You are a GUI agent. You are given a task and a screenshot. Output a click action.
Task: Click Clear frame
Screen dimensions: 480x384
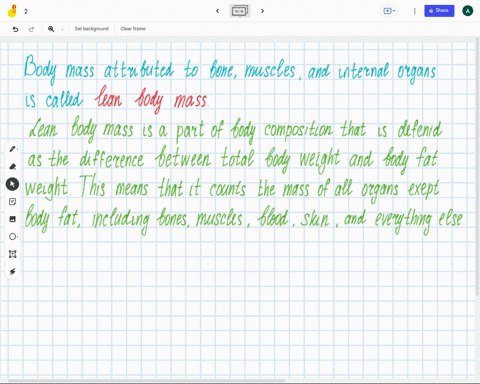pyautogui.click(x=133, y=29)
